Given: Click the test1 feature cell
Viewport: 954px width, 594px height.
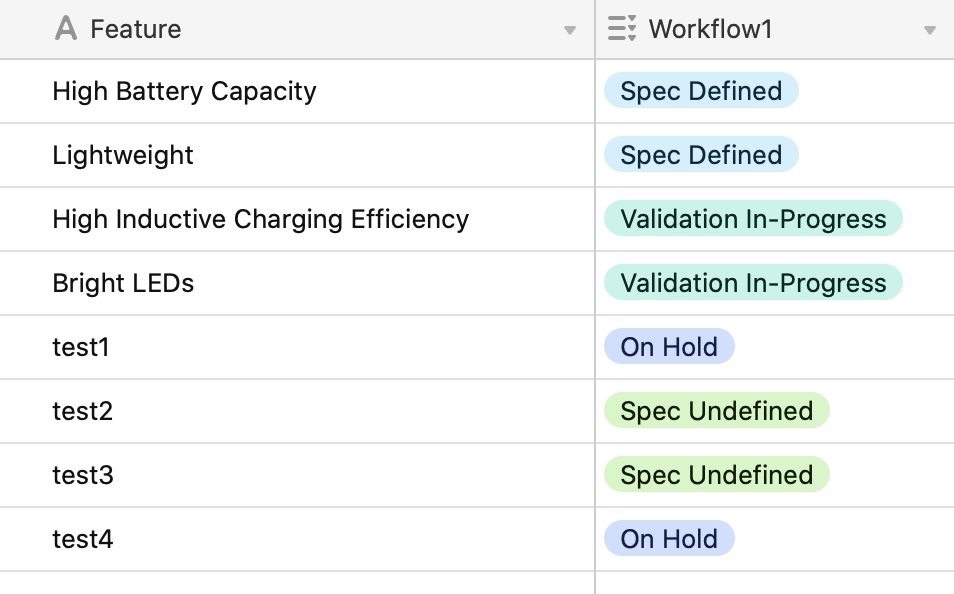Looking at the screenshot, I should coord(81,347).
